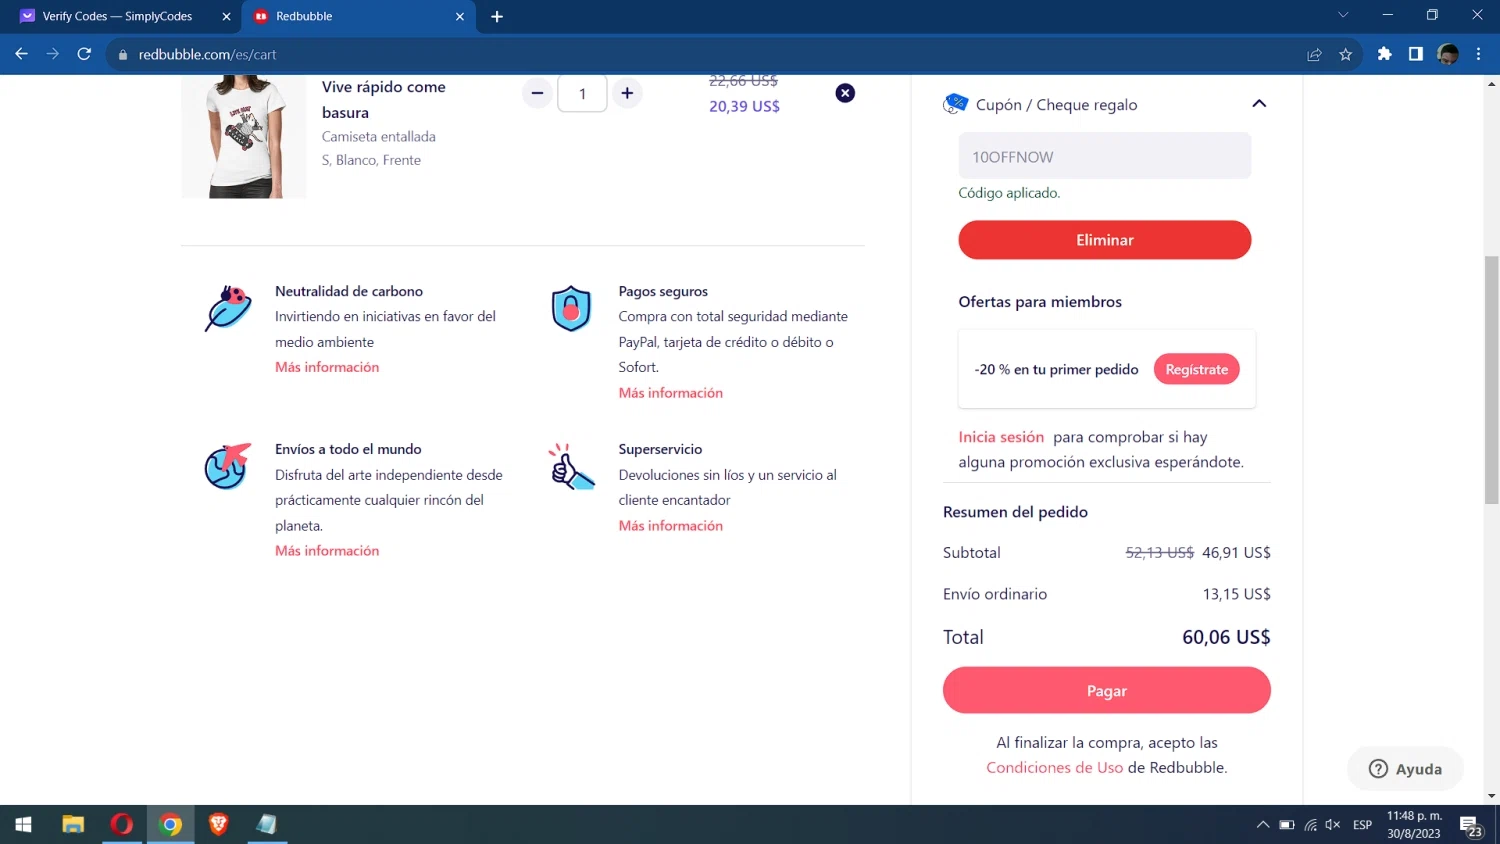Click the worldwide shipping globe icon
Image resolution: width=1500 pixels, height=844 pixels.
227,466
